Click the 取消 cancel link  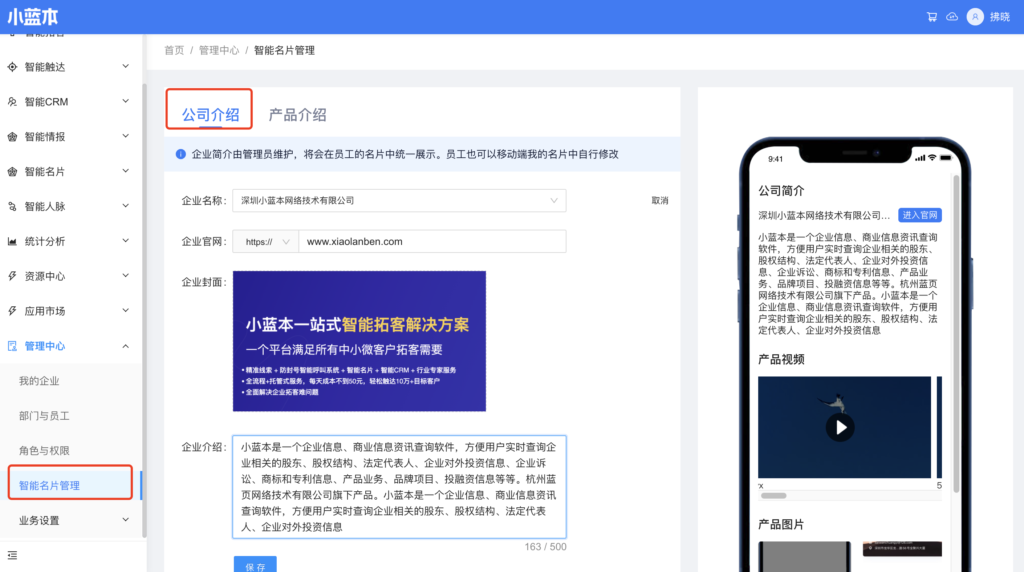(659, 201)
